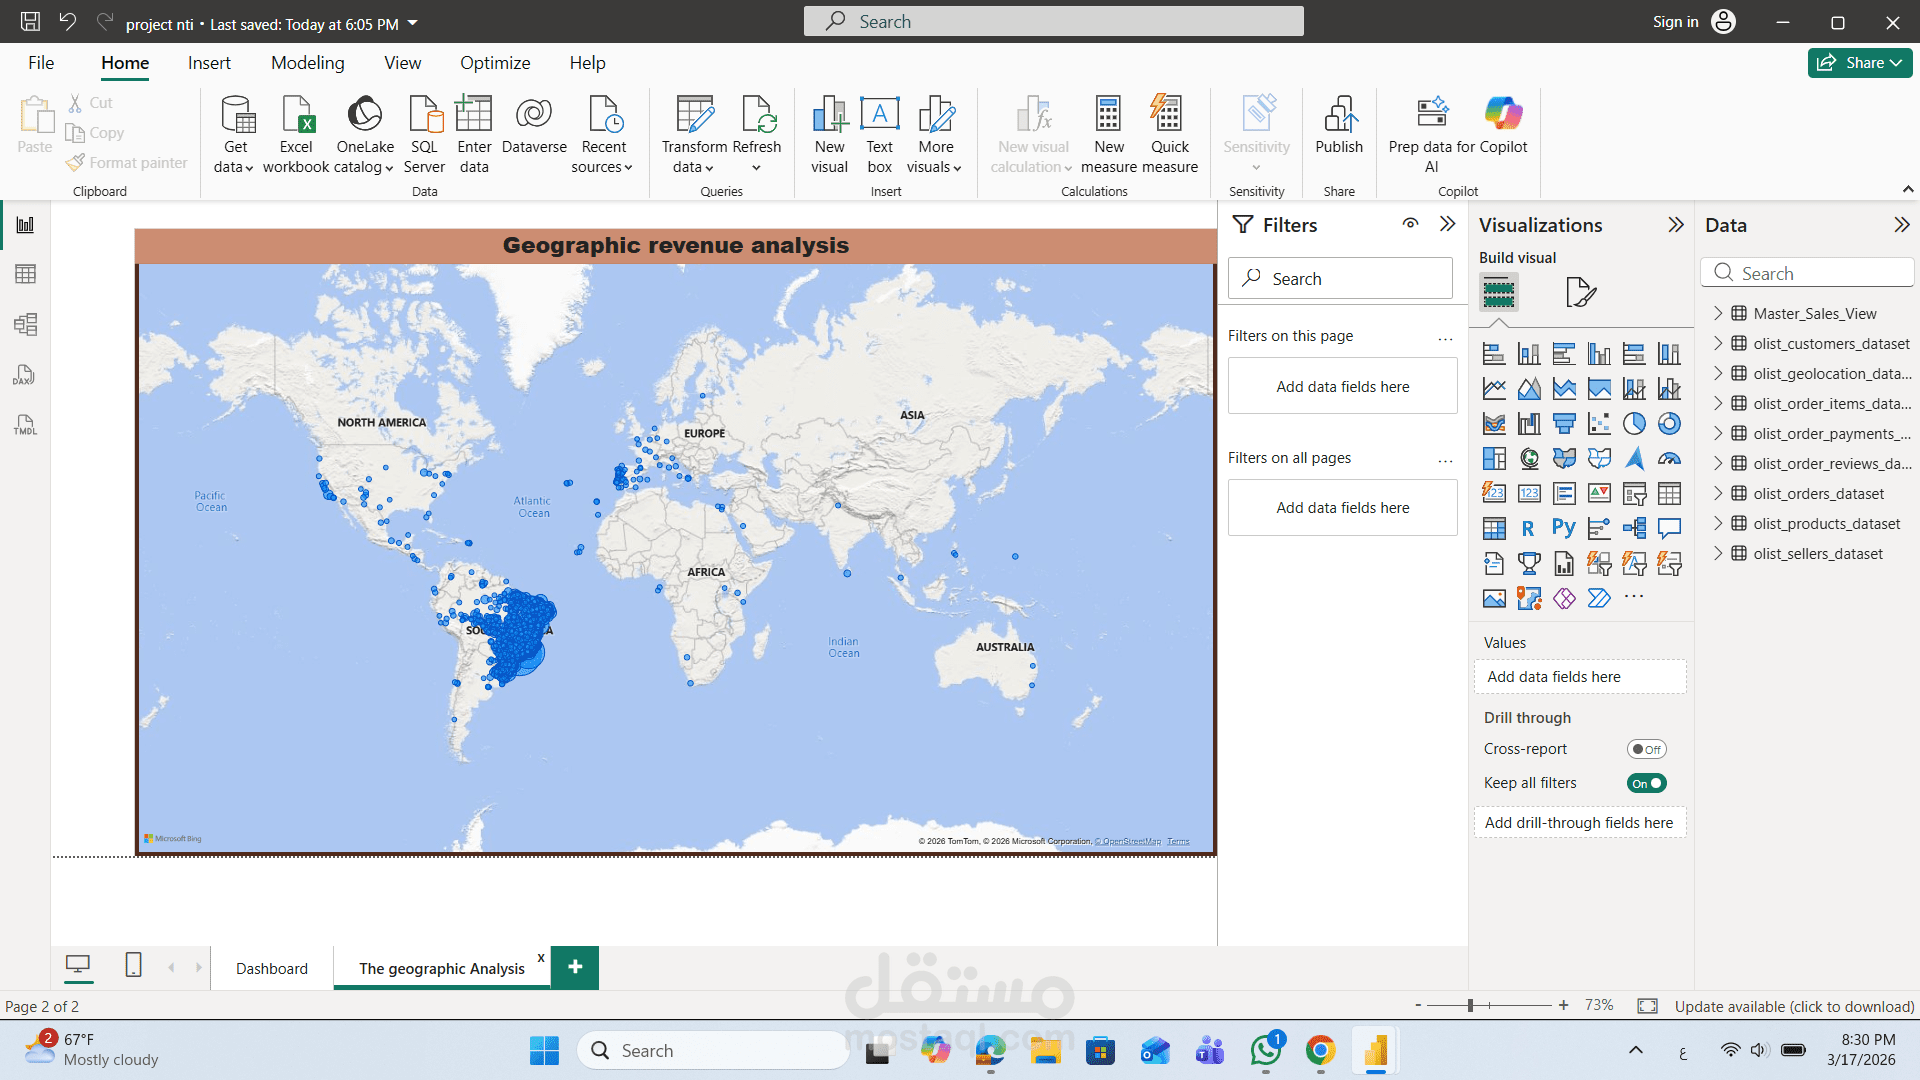Switch to the Dashboard page tab
Screen dimensions: 1920x1080
tap(272, 968)
